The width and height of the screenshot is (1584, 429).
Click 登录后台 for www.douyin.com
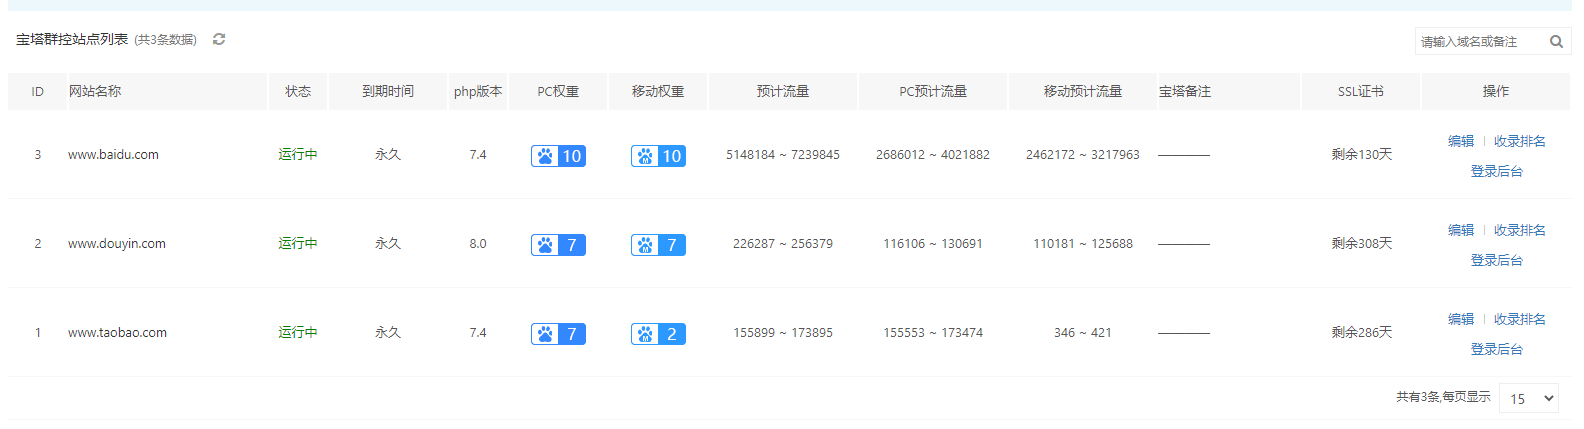1497,260
